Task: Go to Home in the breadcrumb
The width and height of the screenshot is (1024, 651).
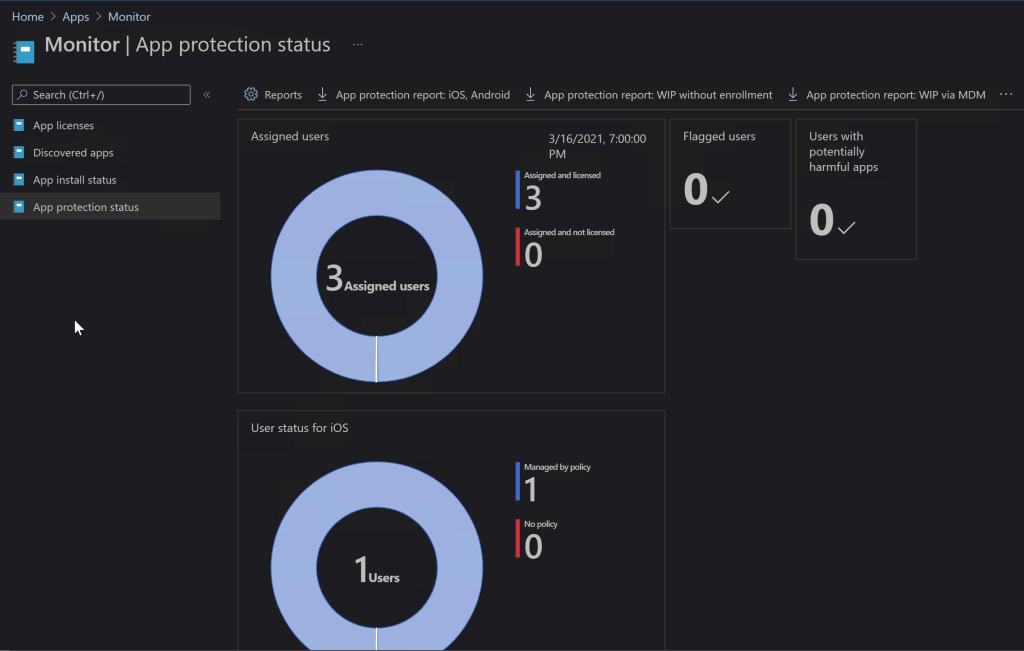Action: [27, 17]
